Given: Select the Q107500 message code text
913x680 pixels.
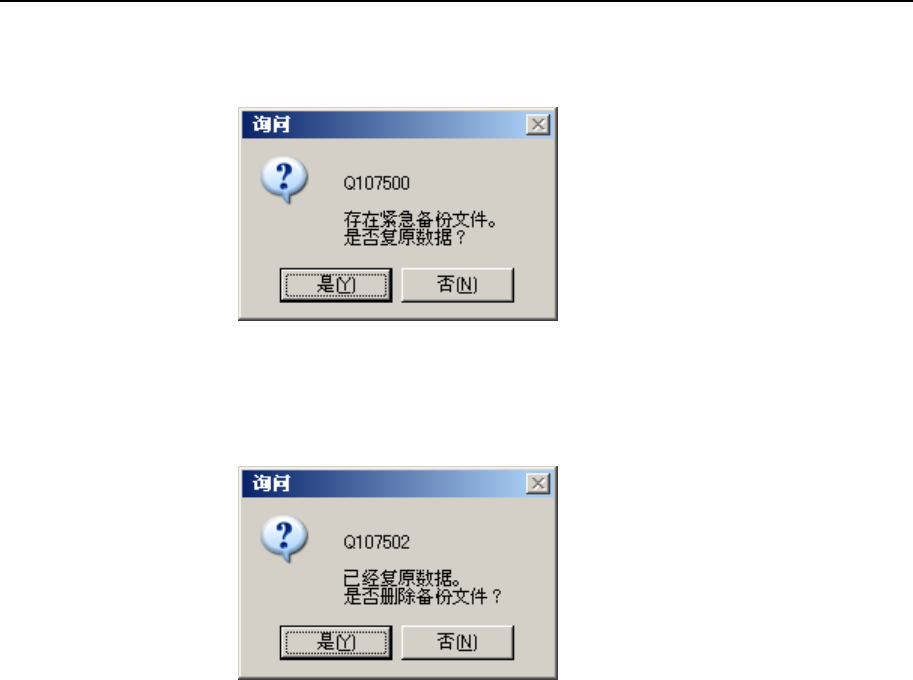Looking at the screenshot, I should coord(377,183).
